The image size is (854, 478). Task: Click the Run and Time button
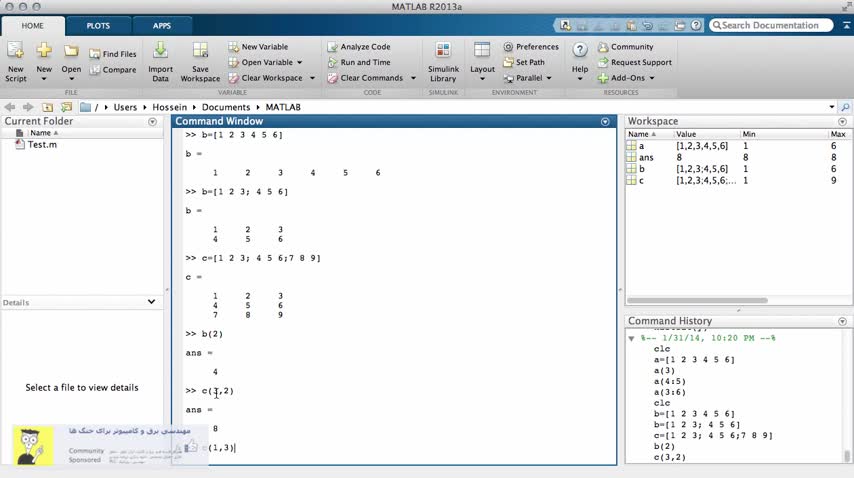click(x=365, y=62)
